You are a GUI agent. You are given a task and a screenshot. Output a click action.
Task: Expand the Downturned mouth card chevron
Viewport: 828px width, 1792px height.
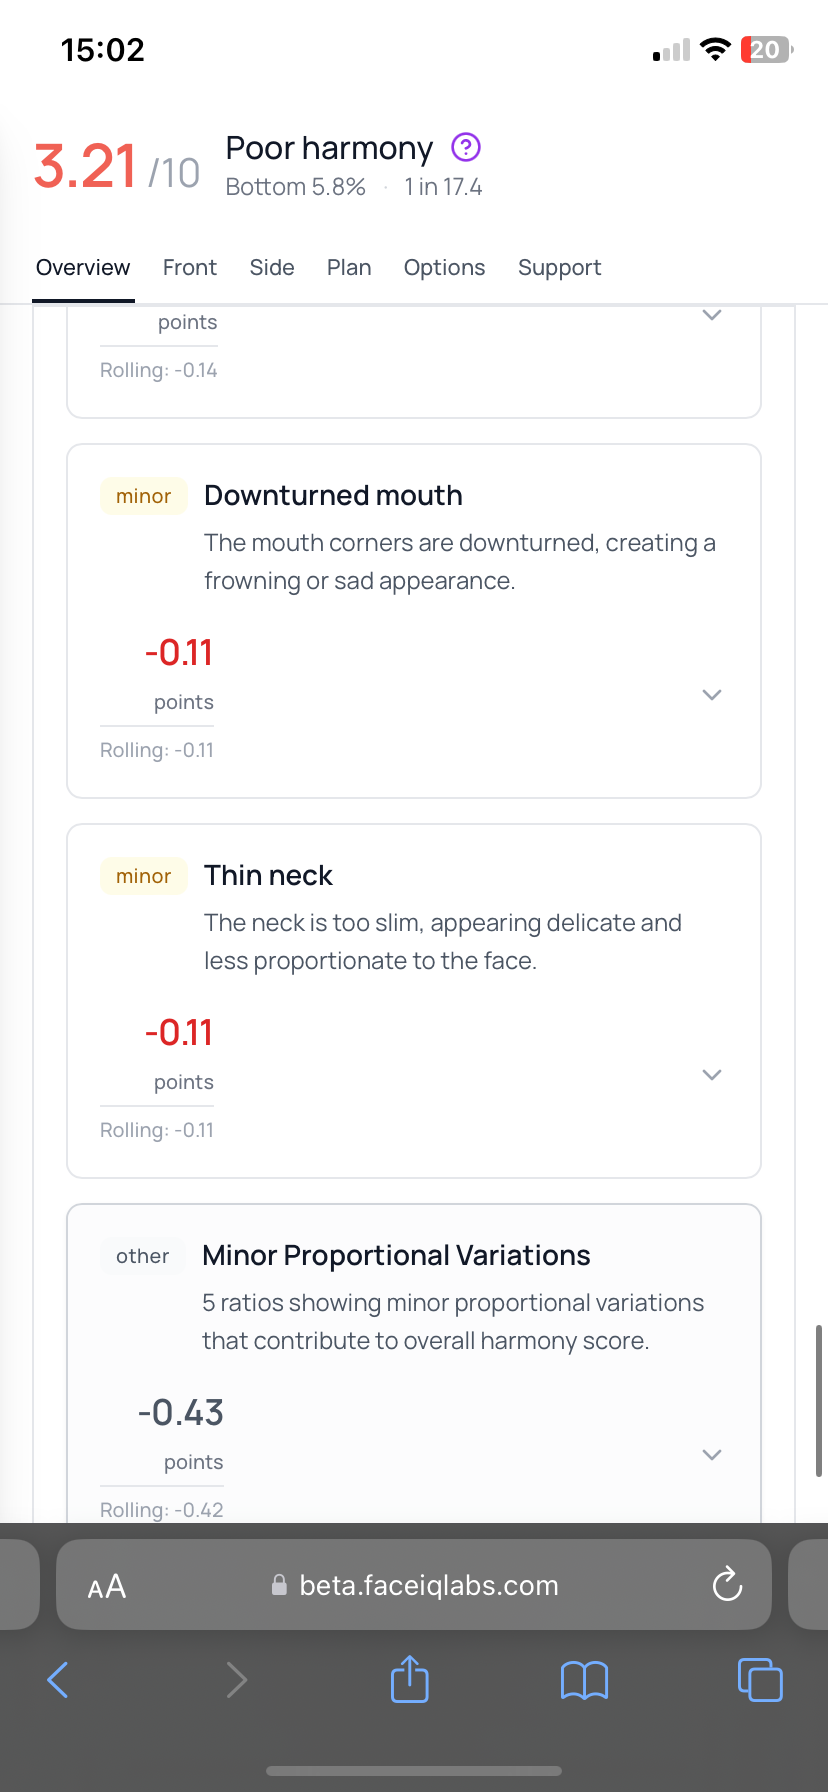coord(712,695)
